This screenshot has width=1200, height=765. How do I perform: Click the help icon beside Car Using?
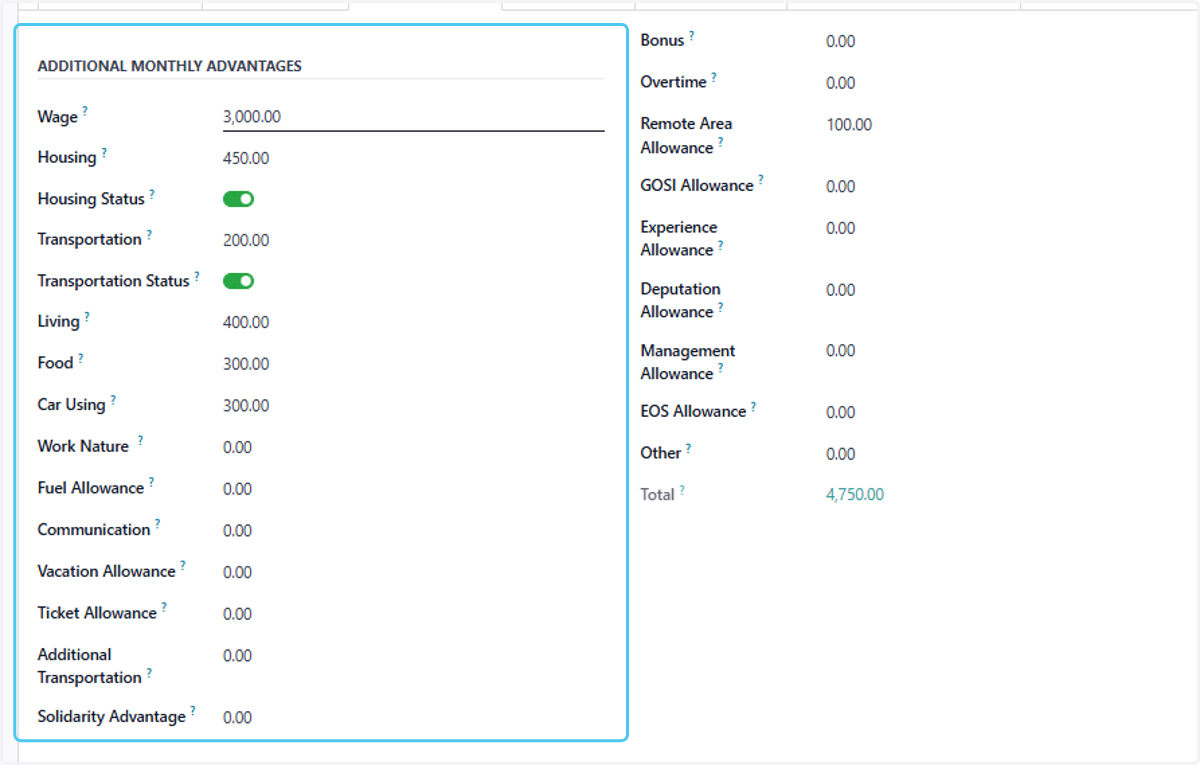[113, 400]
